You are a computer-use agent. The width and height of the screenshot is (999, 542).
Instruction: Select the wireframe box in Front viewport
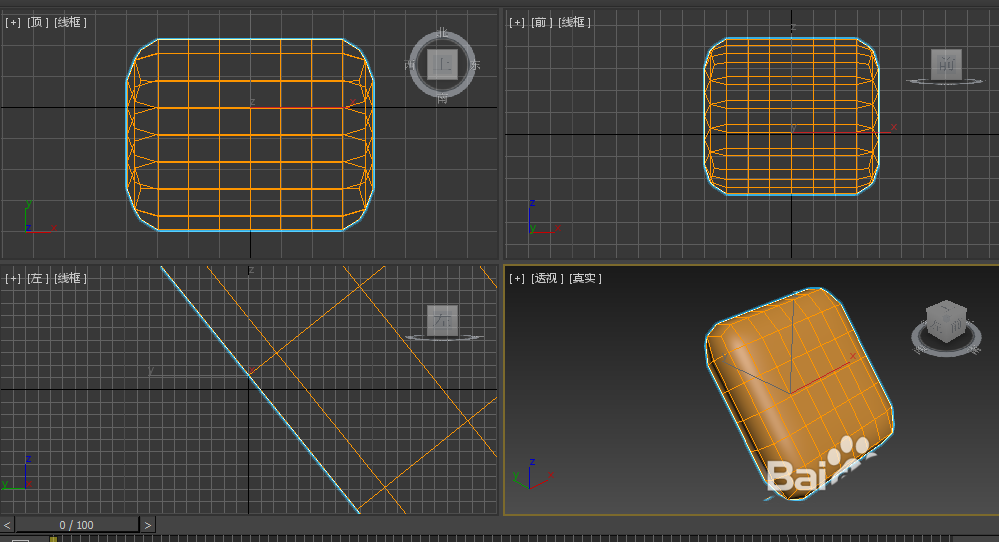791,115
